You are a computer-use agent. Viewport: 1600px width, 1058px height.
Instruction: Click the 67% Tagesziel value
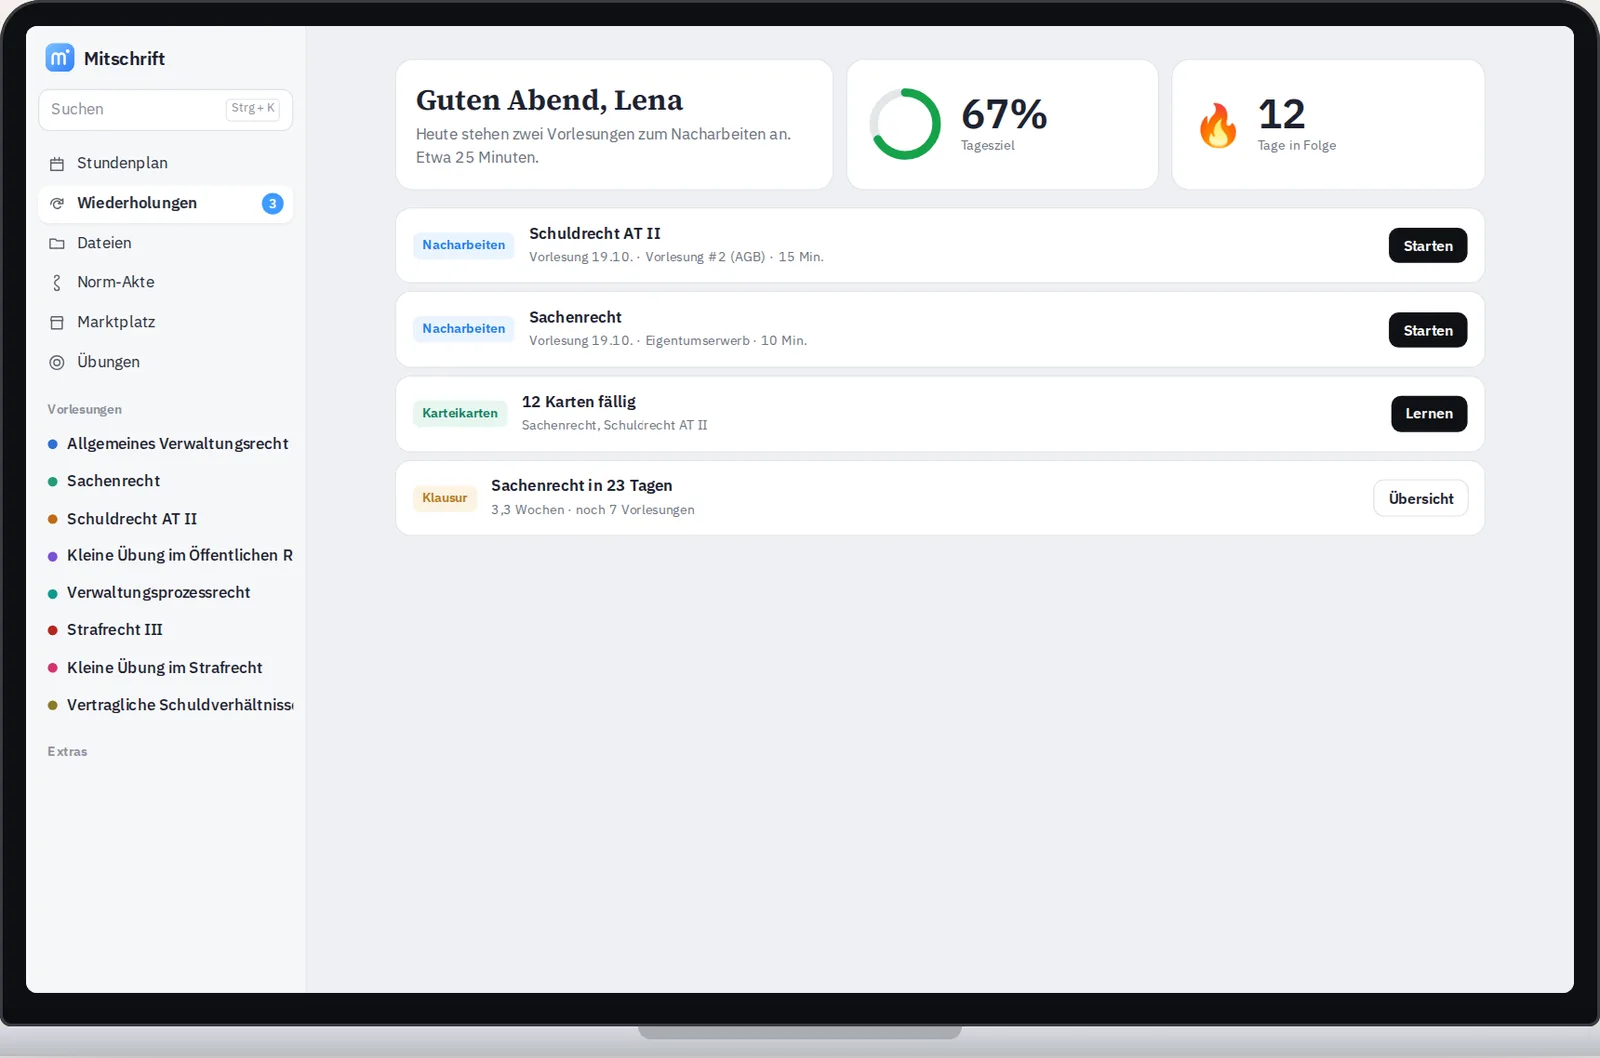click(1004, 114)
